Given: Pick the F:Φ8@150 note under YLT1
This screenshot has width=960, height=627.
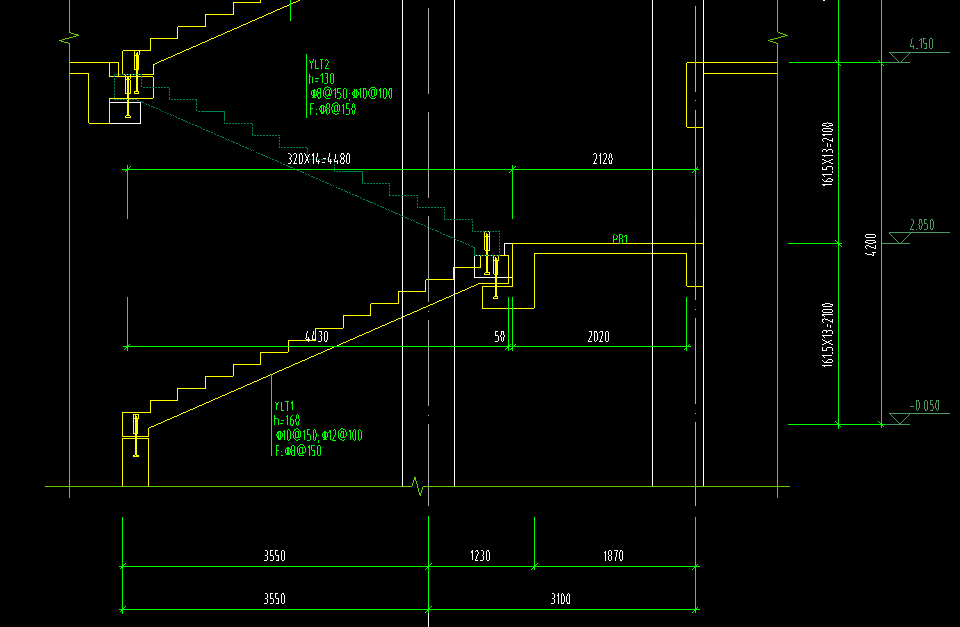Looking at the screenshot, I should click(298, 451).
